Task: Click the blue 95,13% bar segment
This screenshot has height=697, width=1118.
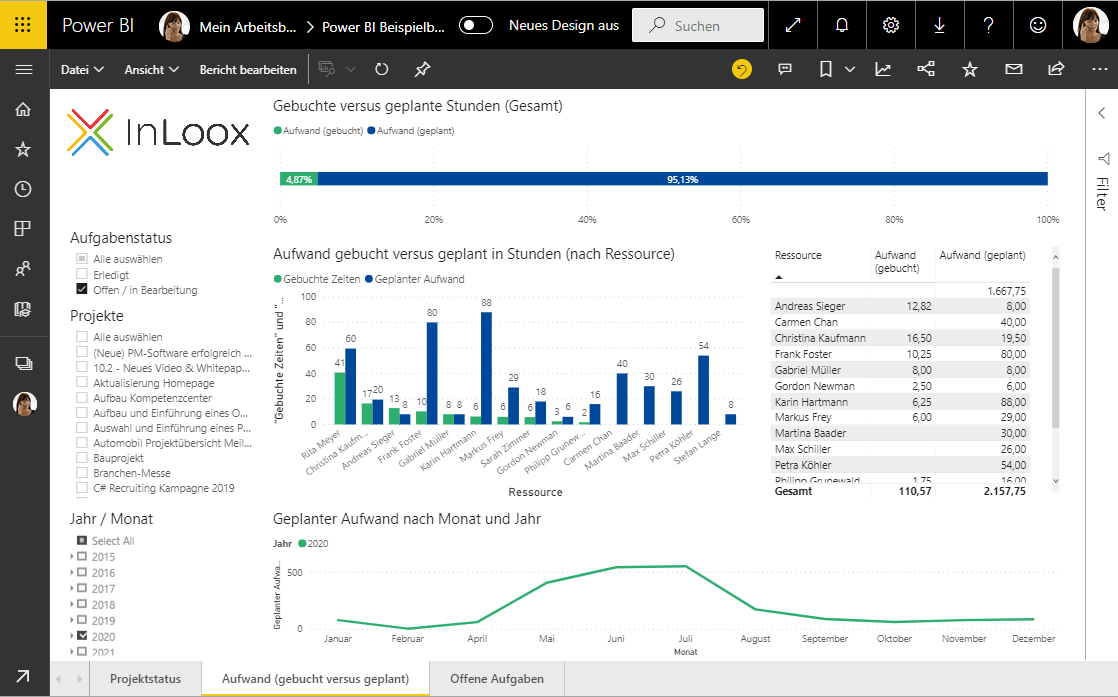Action: coord(682,179)
